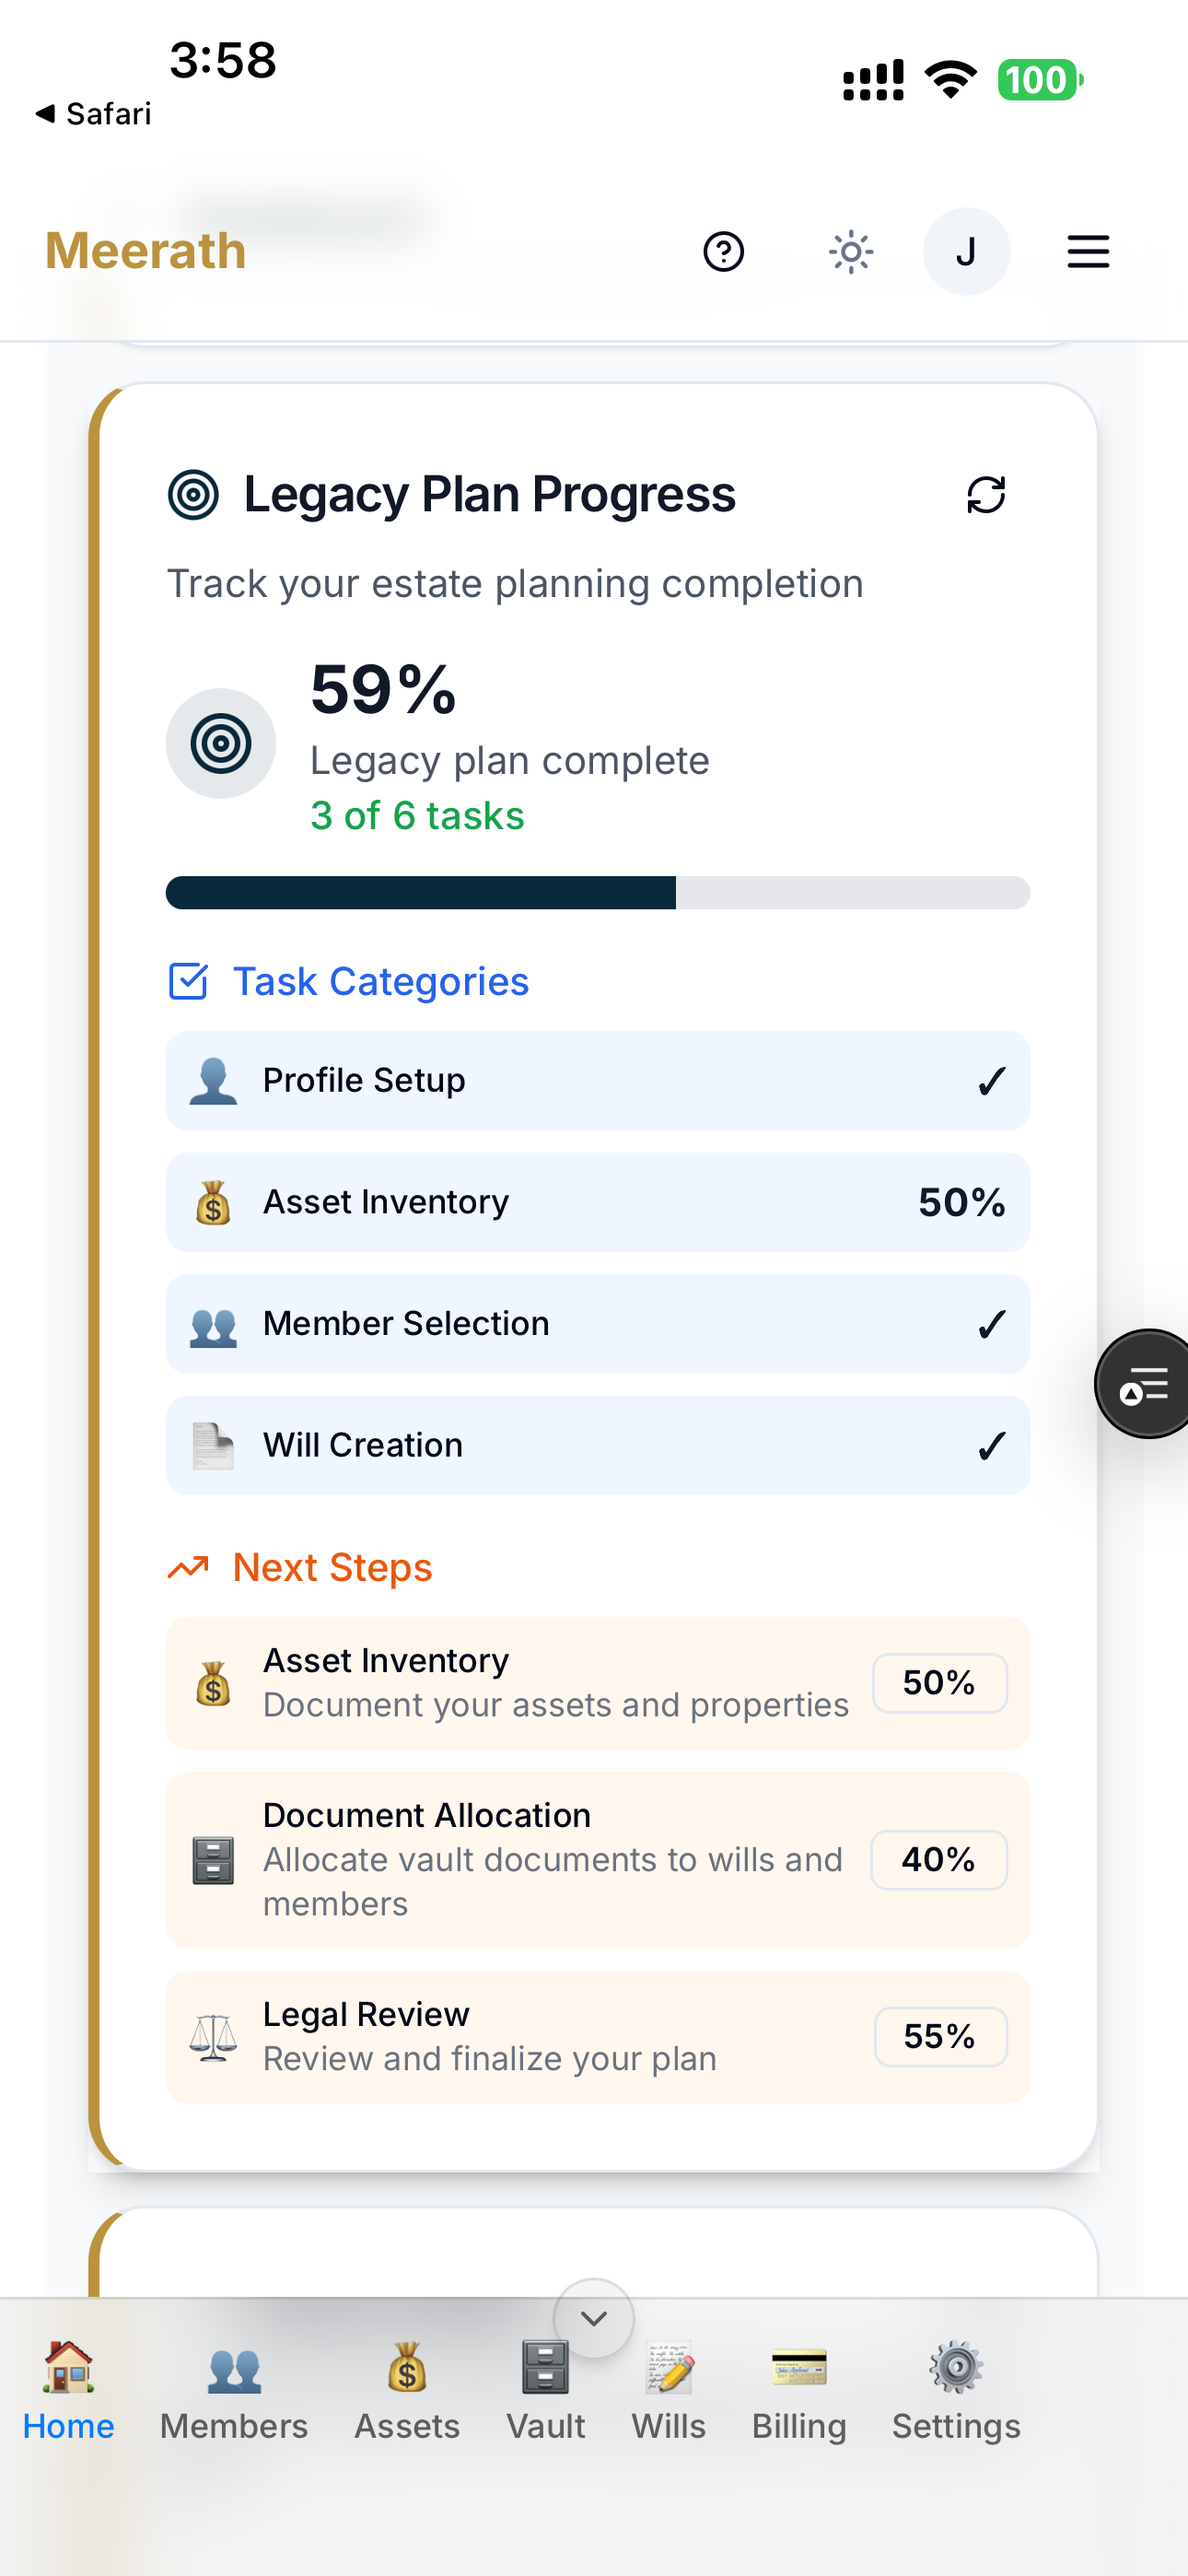Viewport: 1188px width, 2576px height.
Task: Open the J user avatar menu
Action: [966, 251]
